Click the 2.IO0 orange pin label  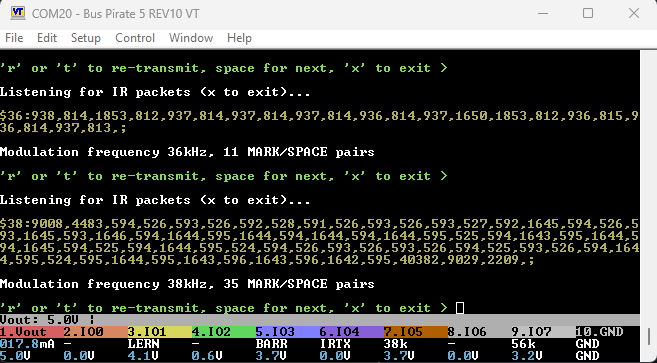pos(96,332)
